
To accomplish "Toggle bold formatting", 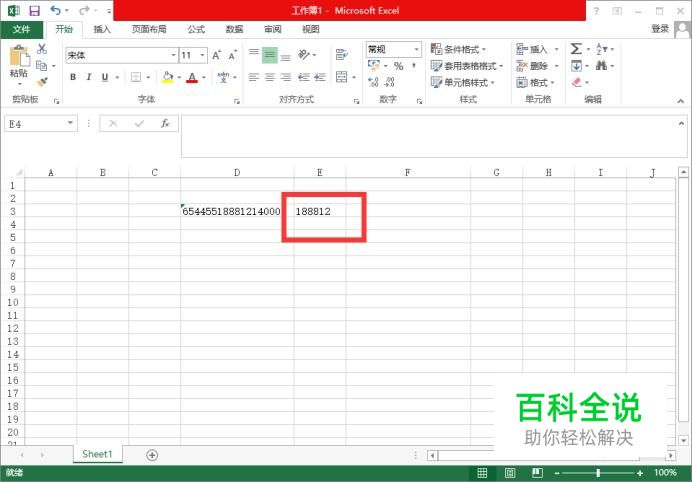I will pos(73,77).
